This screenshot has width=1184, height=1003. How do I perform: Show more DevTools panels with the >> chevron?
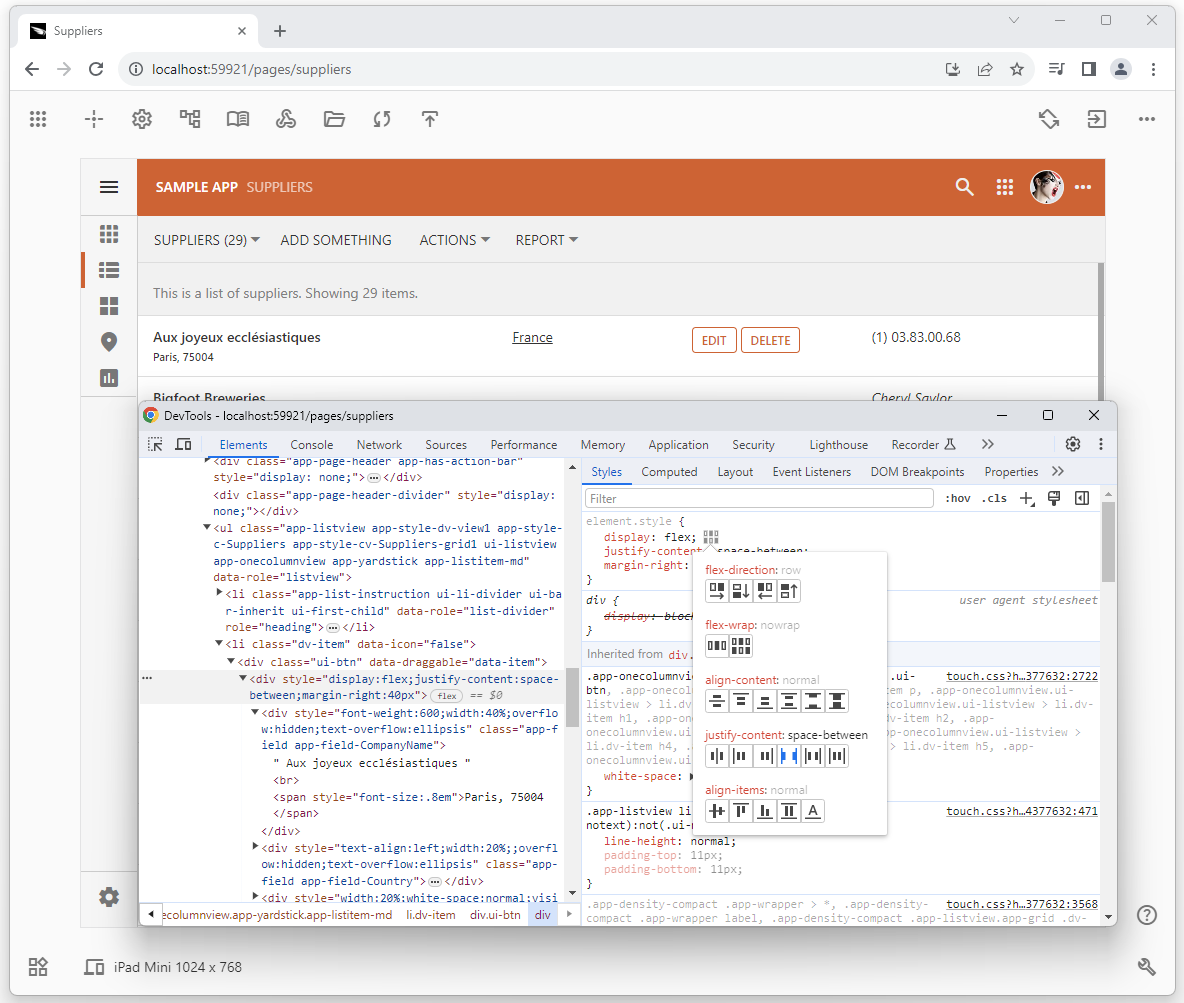click(988, 444)
